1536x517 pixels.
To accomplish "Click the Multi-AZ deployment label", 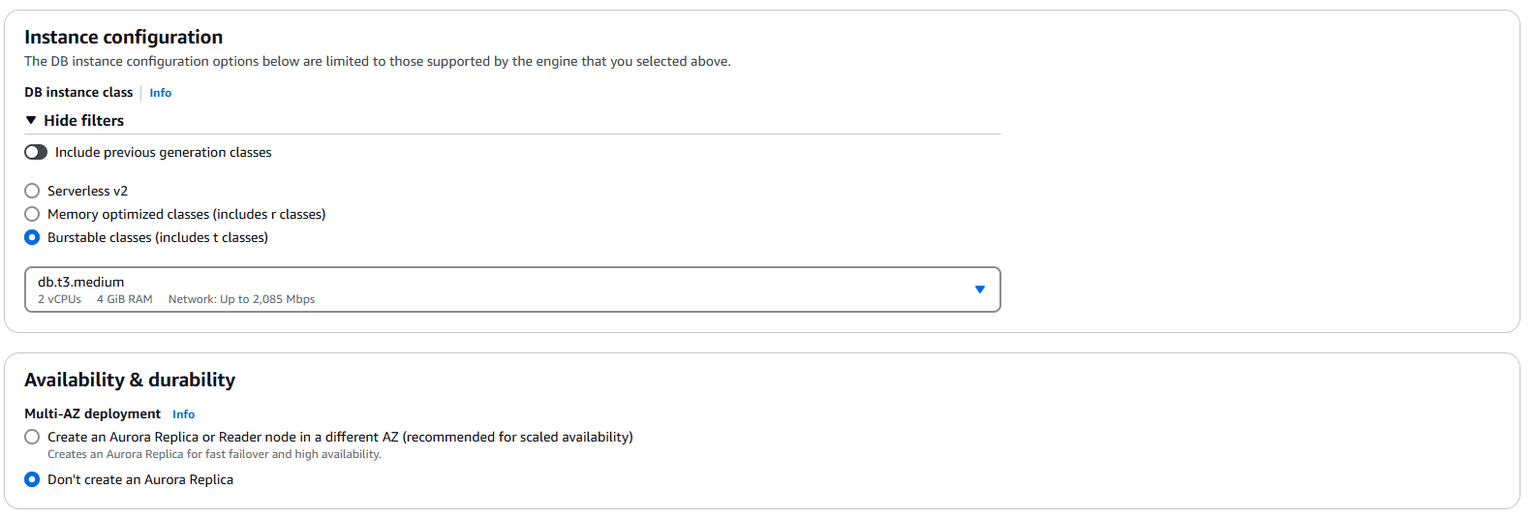I will coord(92,414).
